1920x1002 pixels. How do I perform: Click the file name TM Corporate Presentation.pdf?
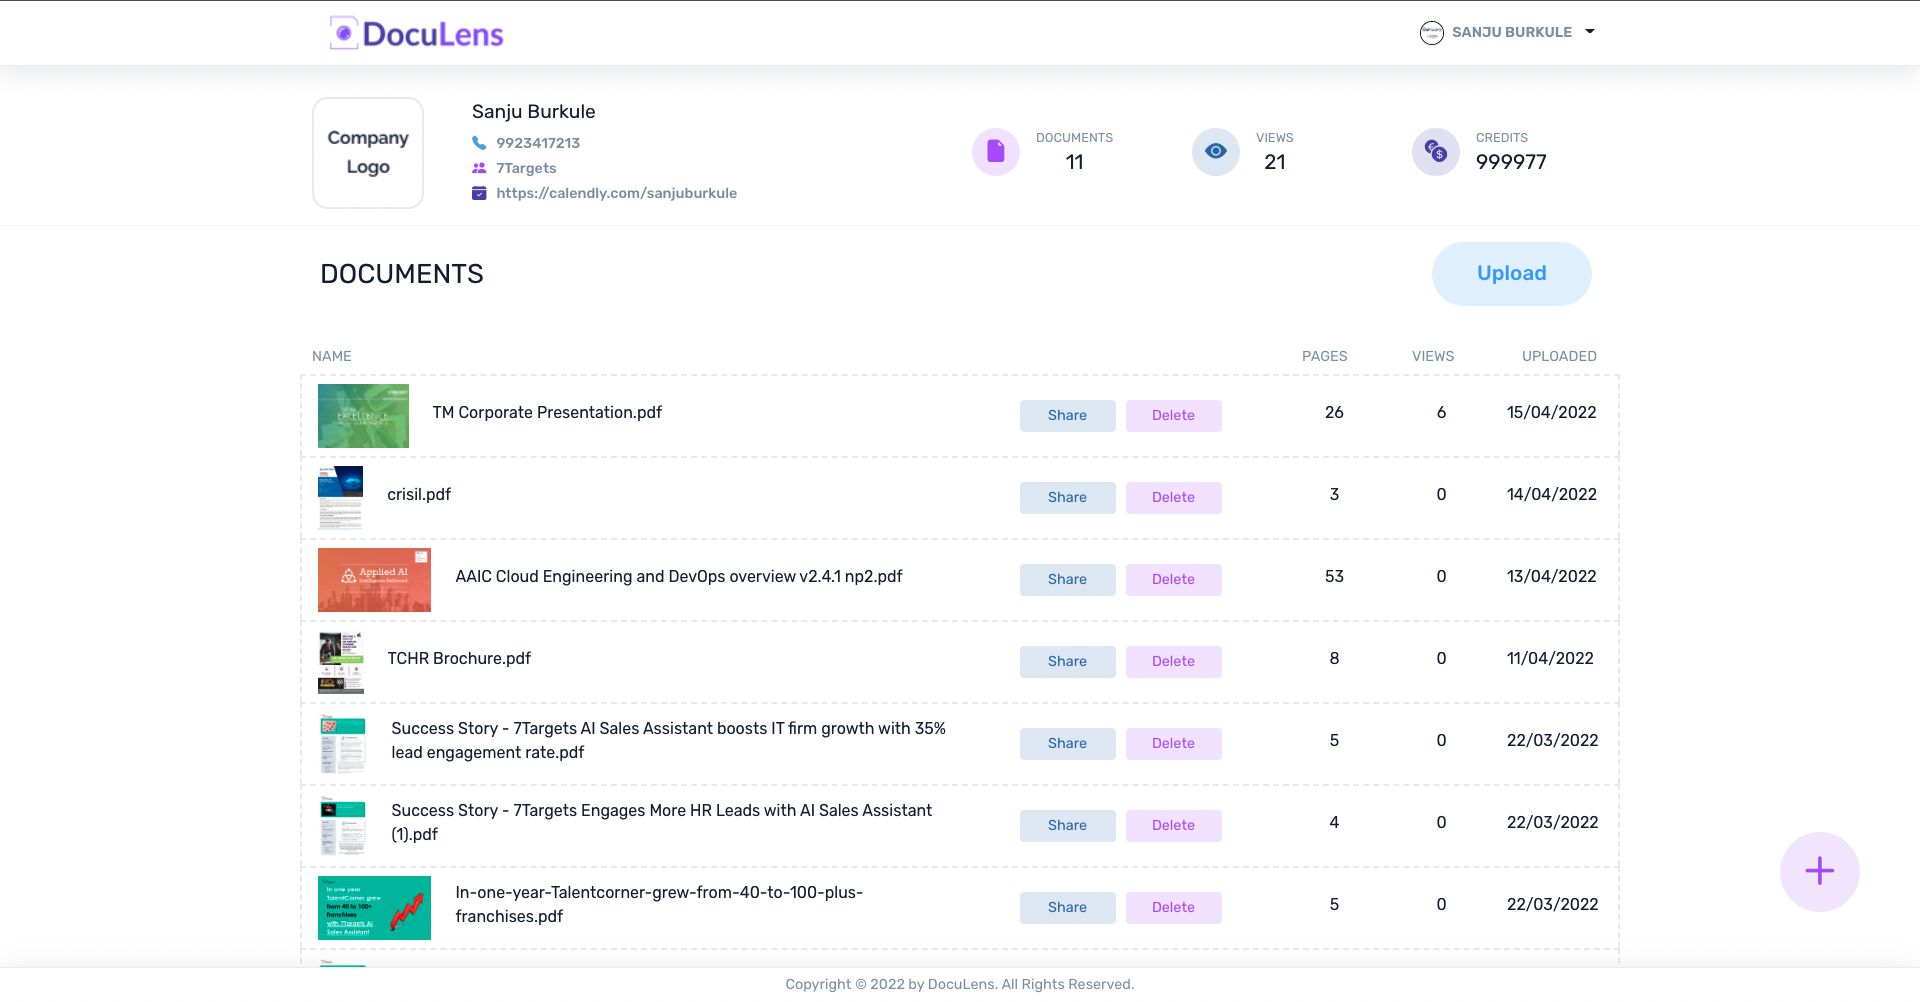coord(547,413)
